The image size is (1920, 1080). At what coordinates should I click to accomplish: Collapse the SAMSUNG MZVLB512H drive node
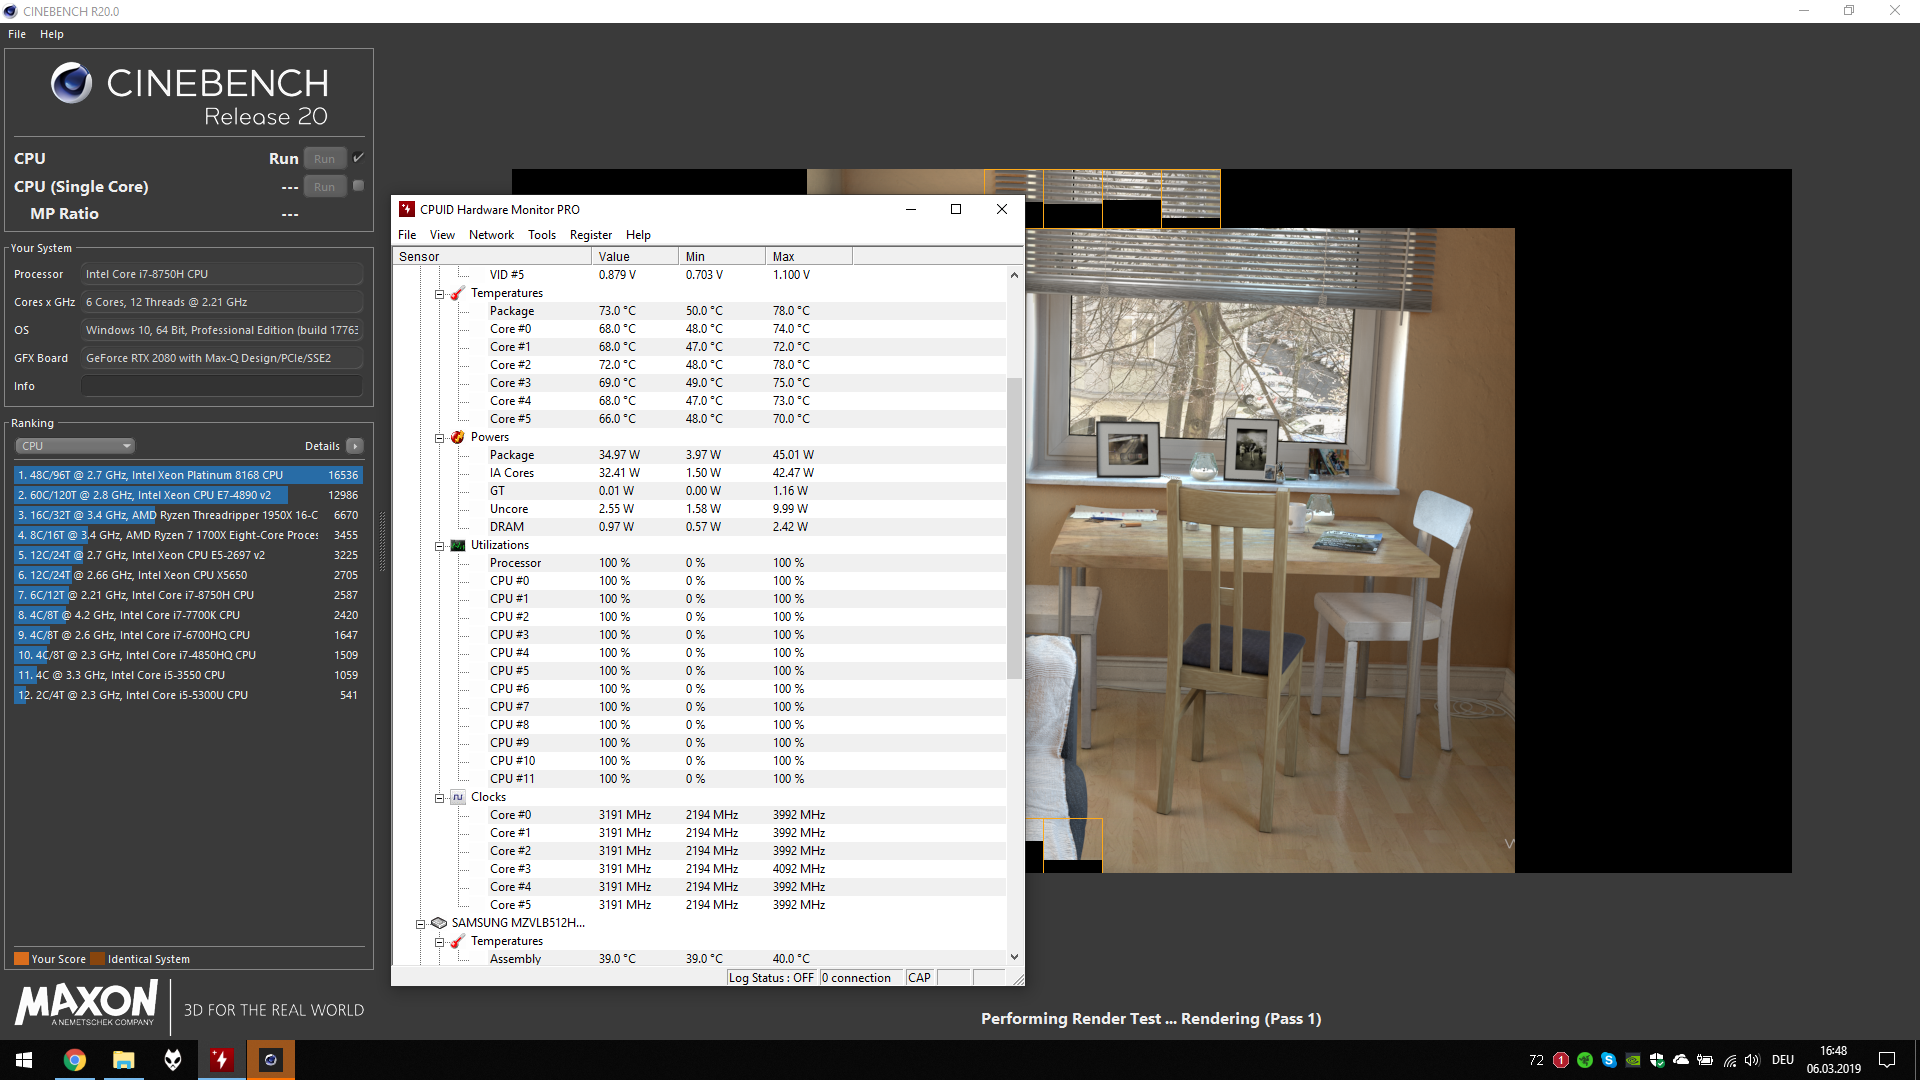click(x=421, y=924)
